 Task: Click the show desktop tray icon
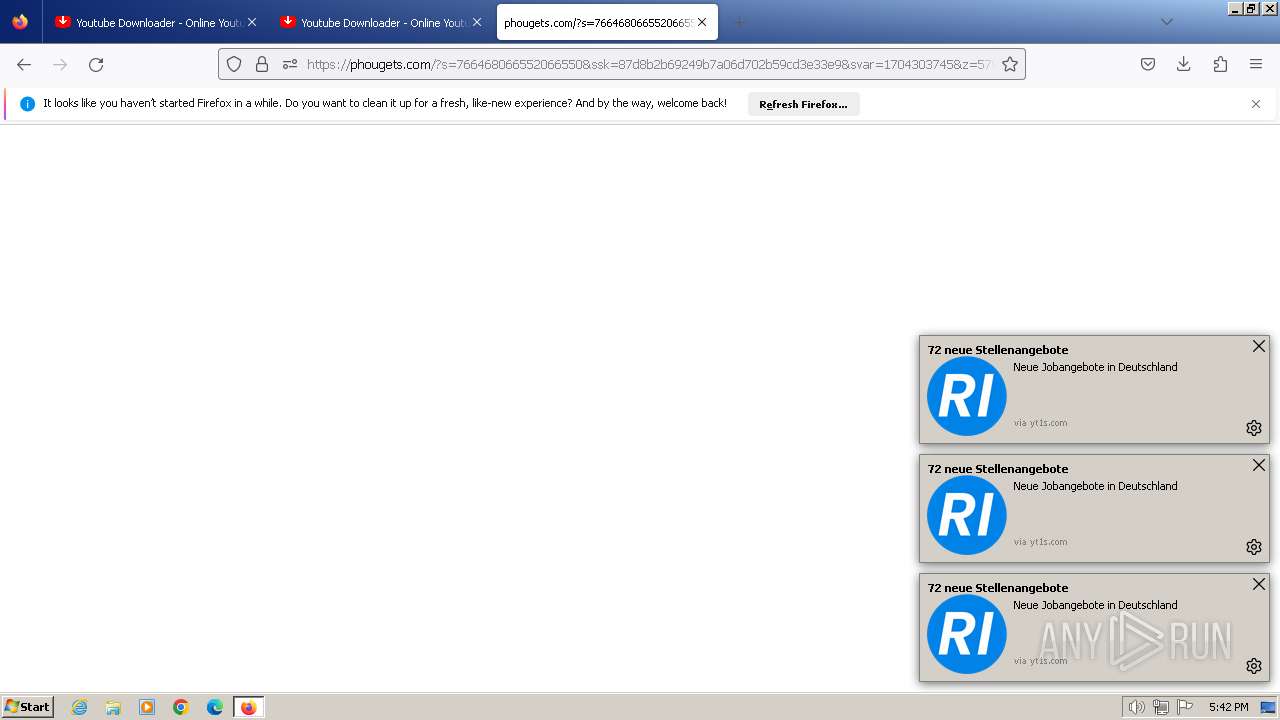point(1268,707)
